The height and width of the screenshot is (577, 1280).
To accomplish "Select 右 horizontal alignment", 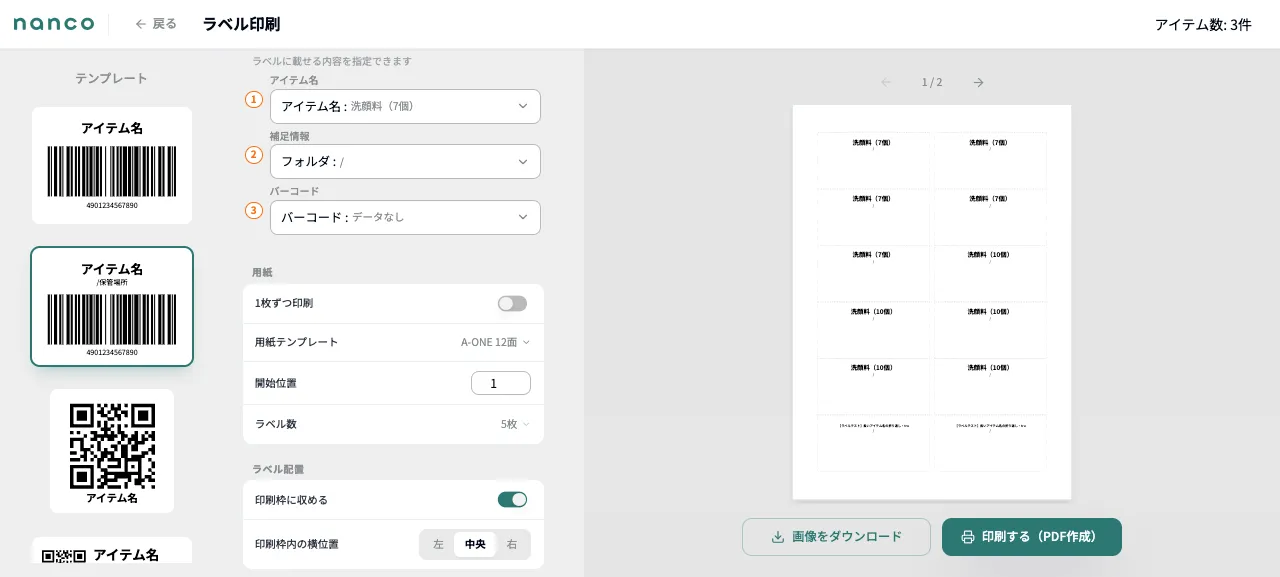I will (512, 544).
